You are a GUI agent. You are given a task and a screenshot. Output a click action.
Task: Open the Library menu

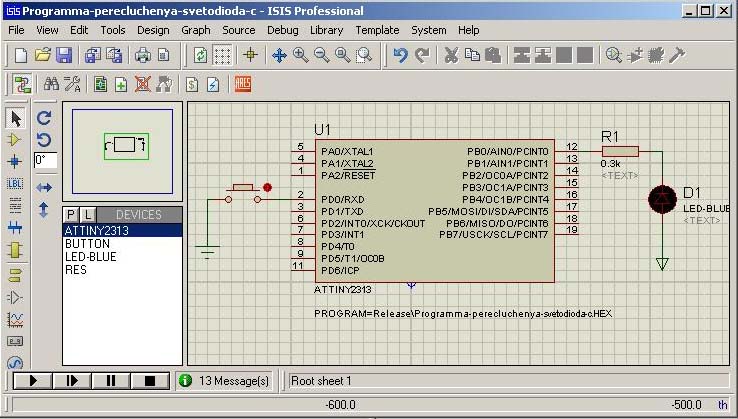(326, 30)
